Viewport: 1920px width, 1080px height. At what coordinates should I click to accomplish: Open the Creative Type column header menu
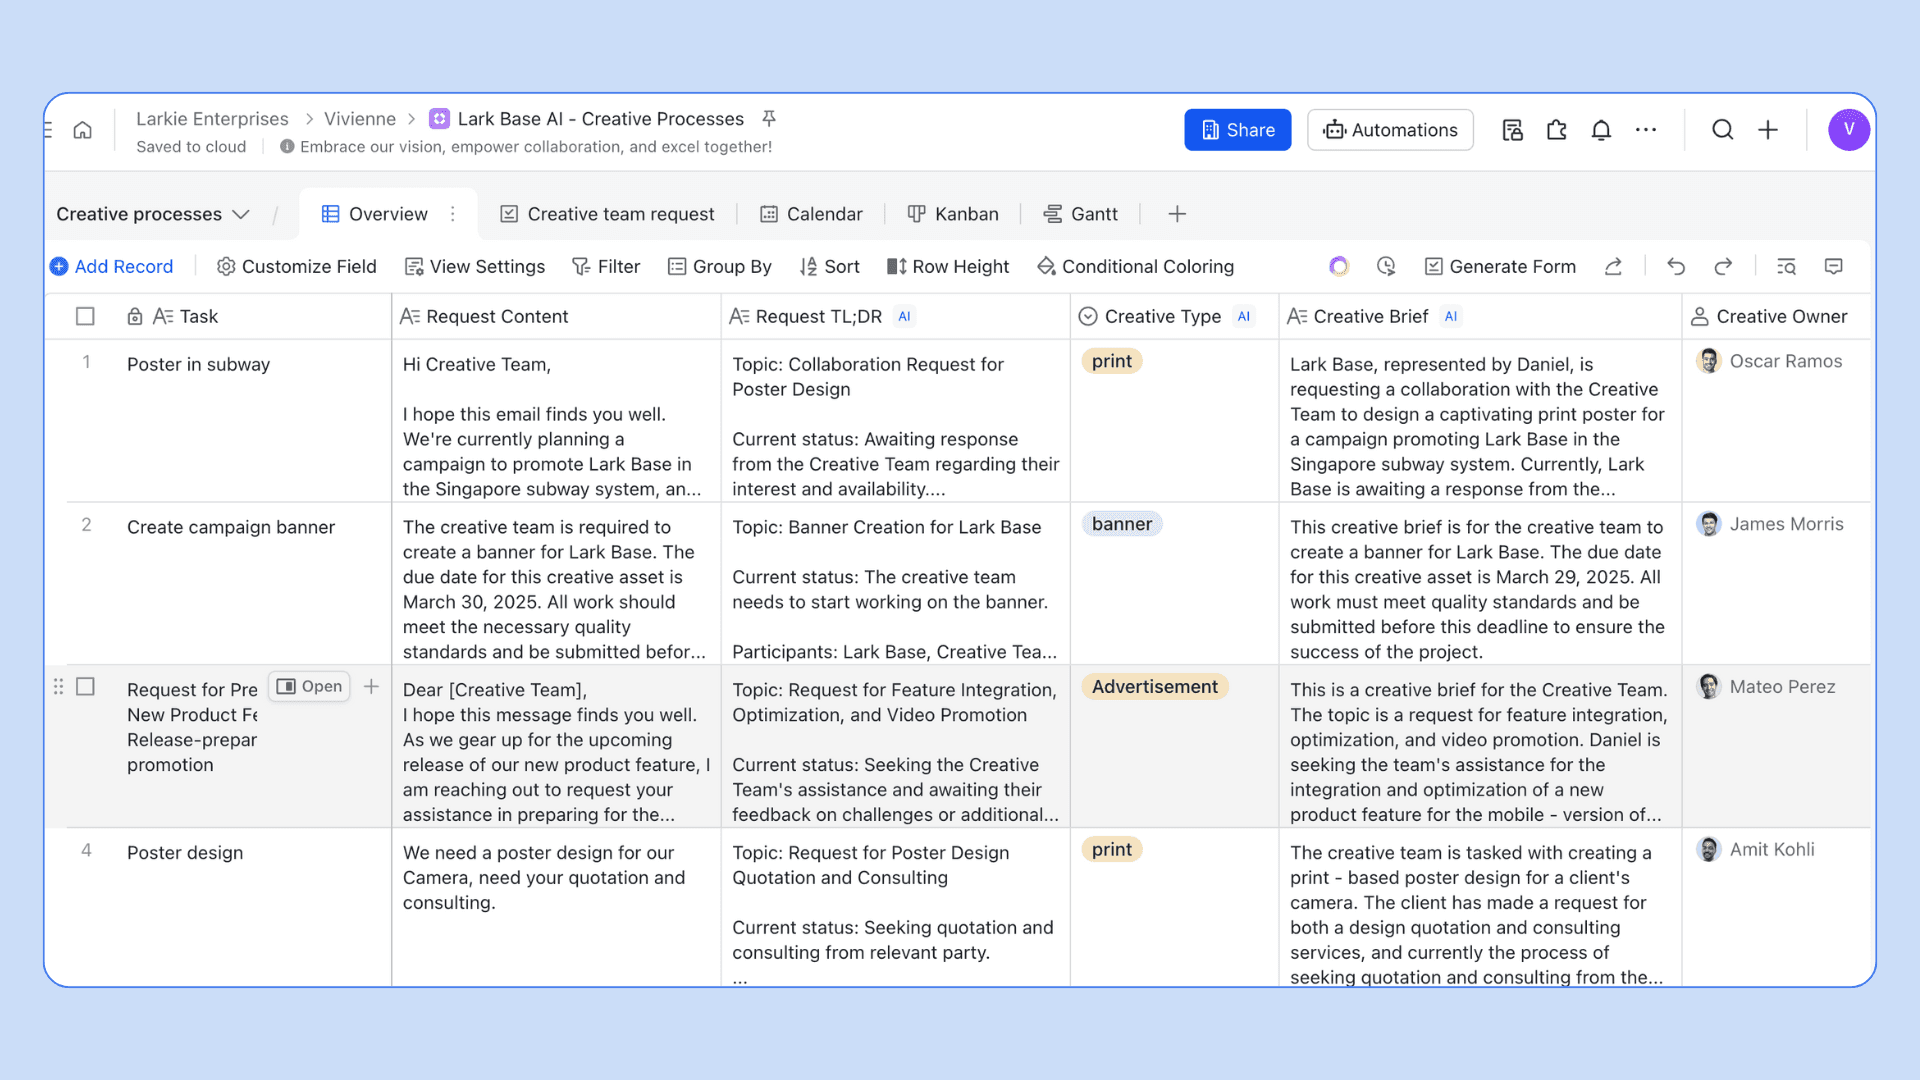[1174, 316]
